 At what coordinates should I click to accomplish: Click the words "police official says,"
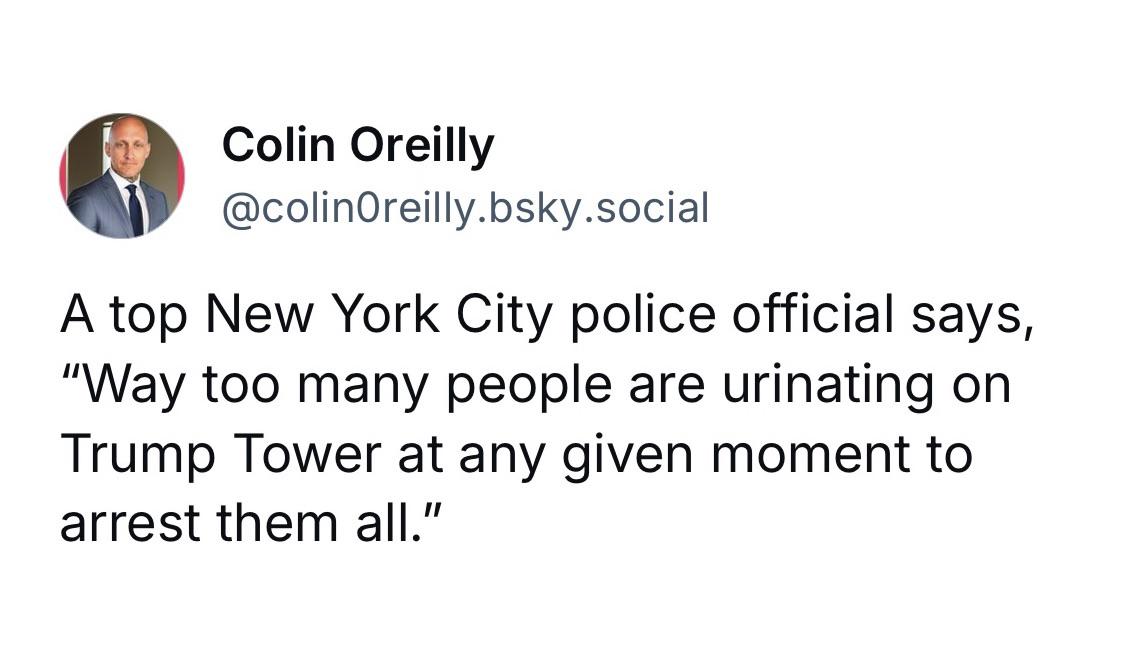pyautogui.click(x=802, y=315)
